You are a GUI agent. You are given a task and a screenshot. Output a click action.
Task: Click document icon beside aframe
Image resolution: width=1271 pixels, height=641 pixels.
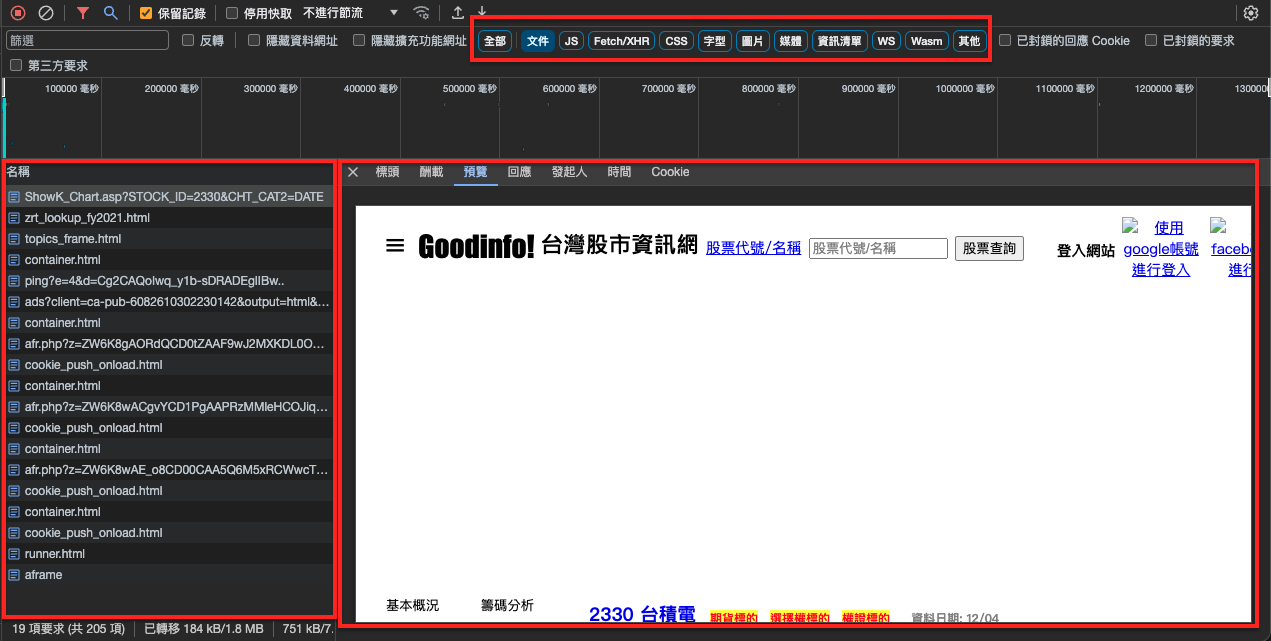(x=14, y=575)
